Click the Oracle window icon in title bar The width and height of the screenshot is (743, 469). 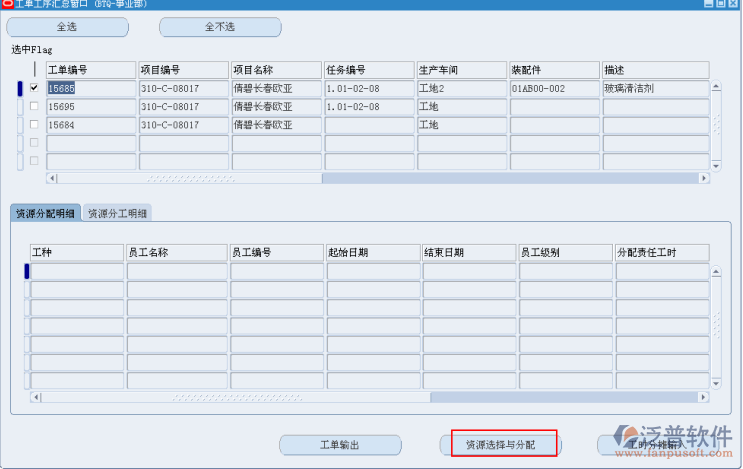(x=7, y=5)
